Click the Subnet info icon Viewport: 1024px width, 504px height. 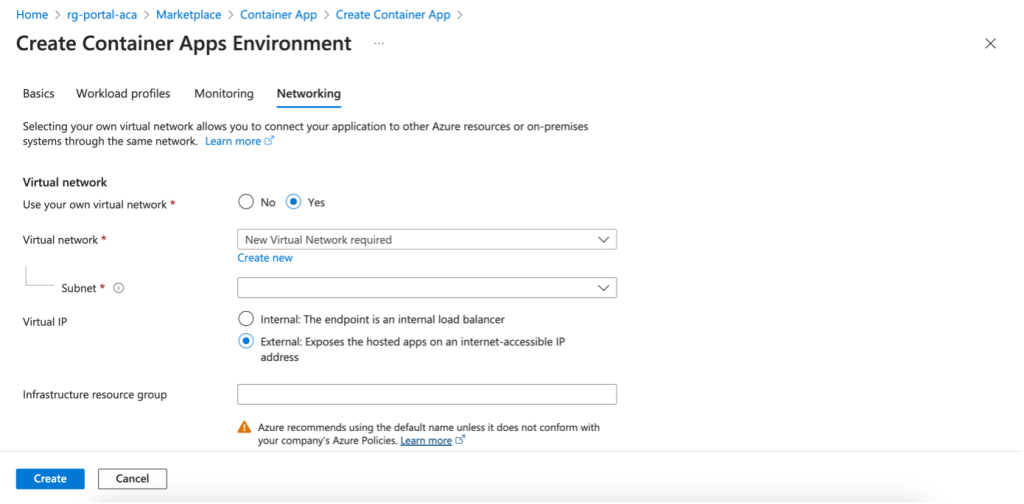coord(118,288)
